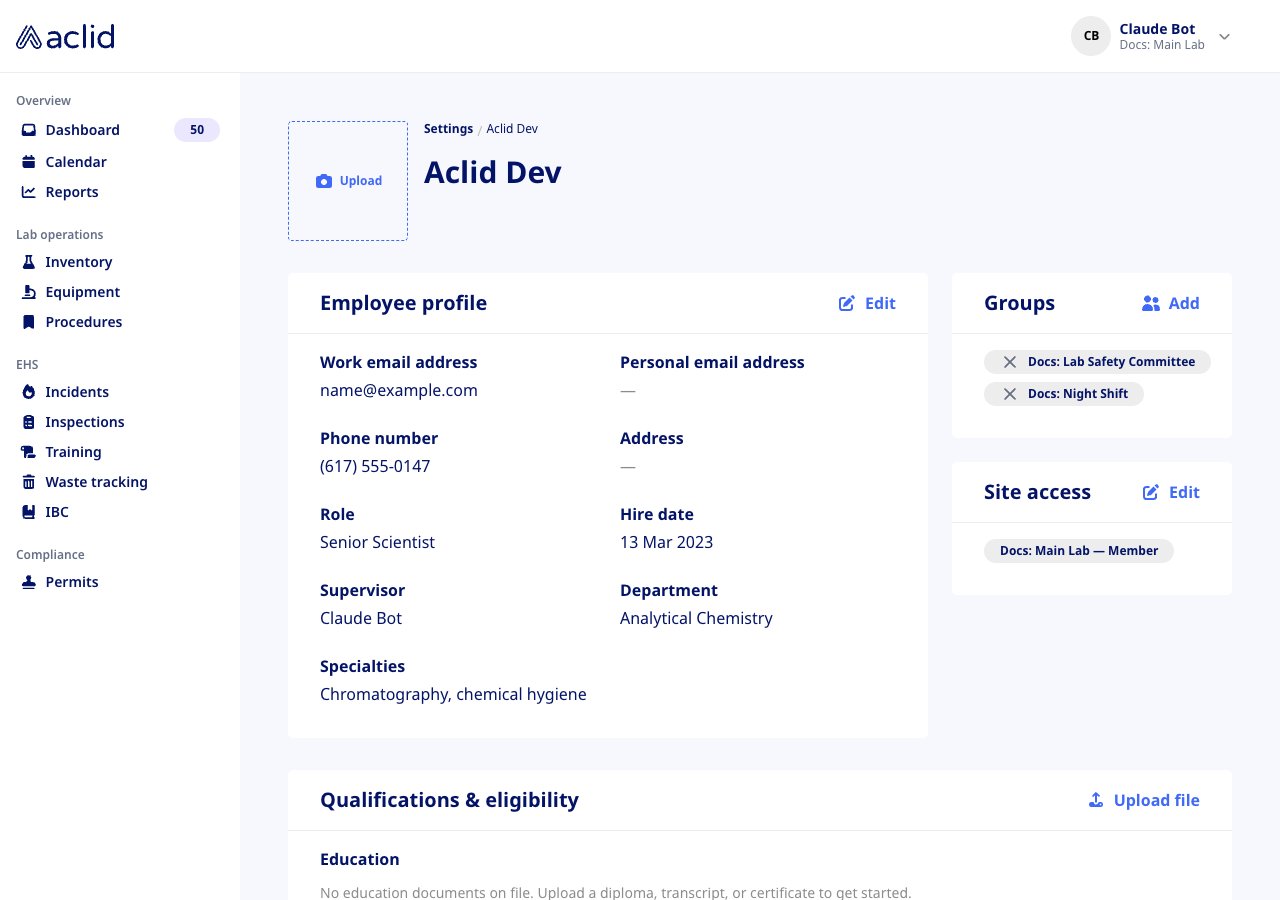1280x900 pixels.
Task: Click the Calendar icon in sidebar
Action: [29, 162]
